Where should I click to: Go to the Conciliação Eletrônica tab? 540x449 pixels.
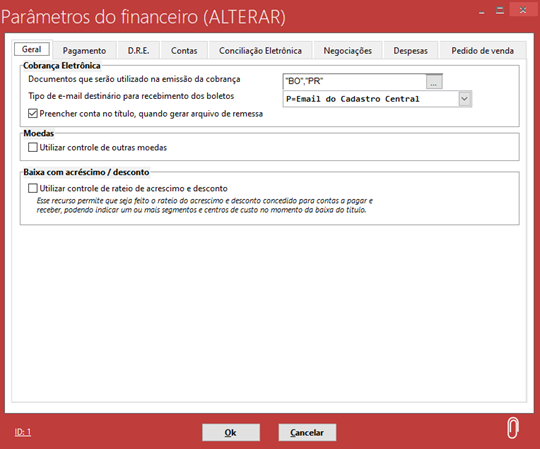click(x=260, y=51)
